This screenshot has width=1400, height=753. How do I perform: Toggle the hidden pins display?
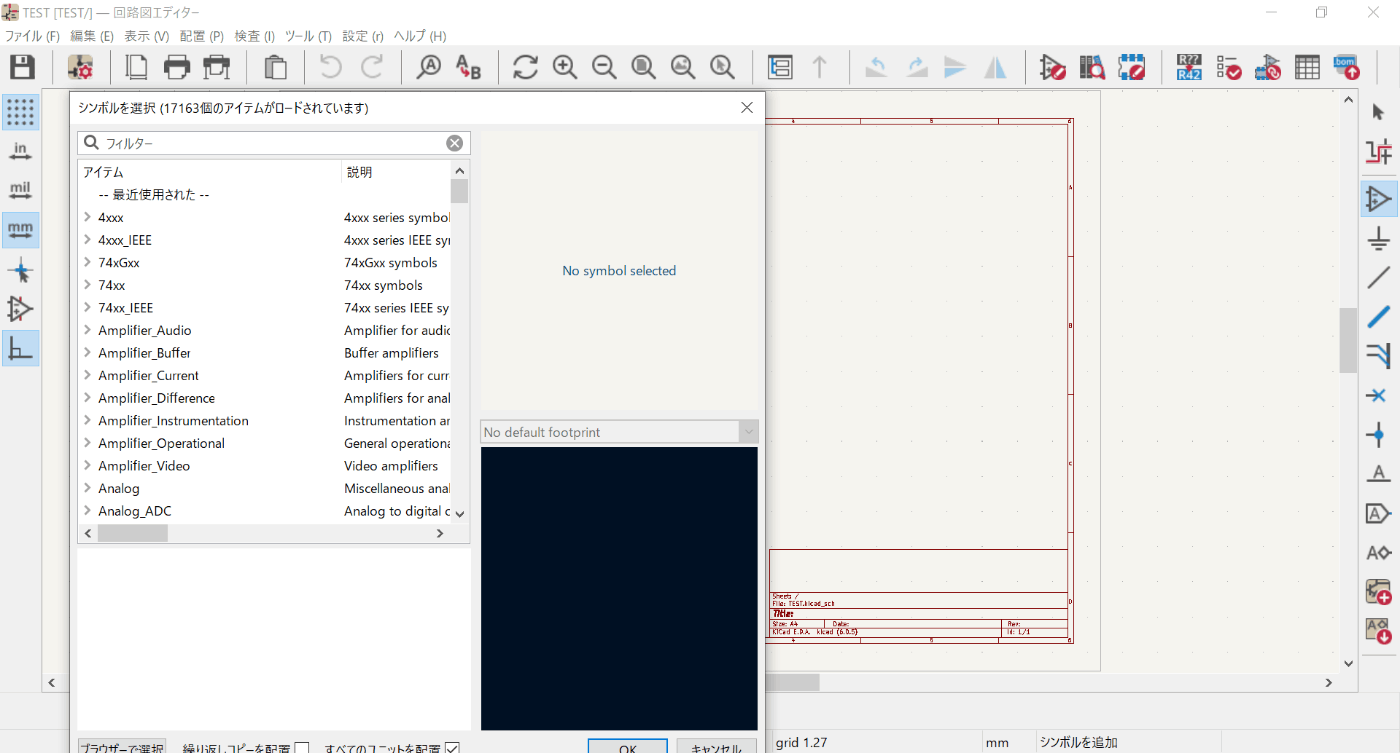pos(21,309)
